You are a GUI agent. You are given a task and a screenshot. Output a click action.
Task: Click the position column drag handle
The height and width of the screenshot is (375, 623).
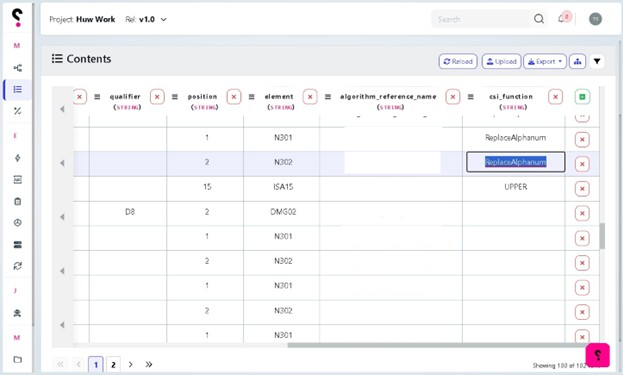175,97
